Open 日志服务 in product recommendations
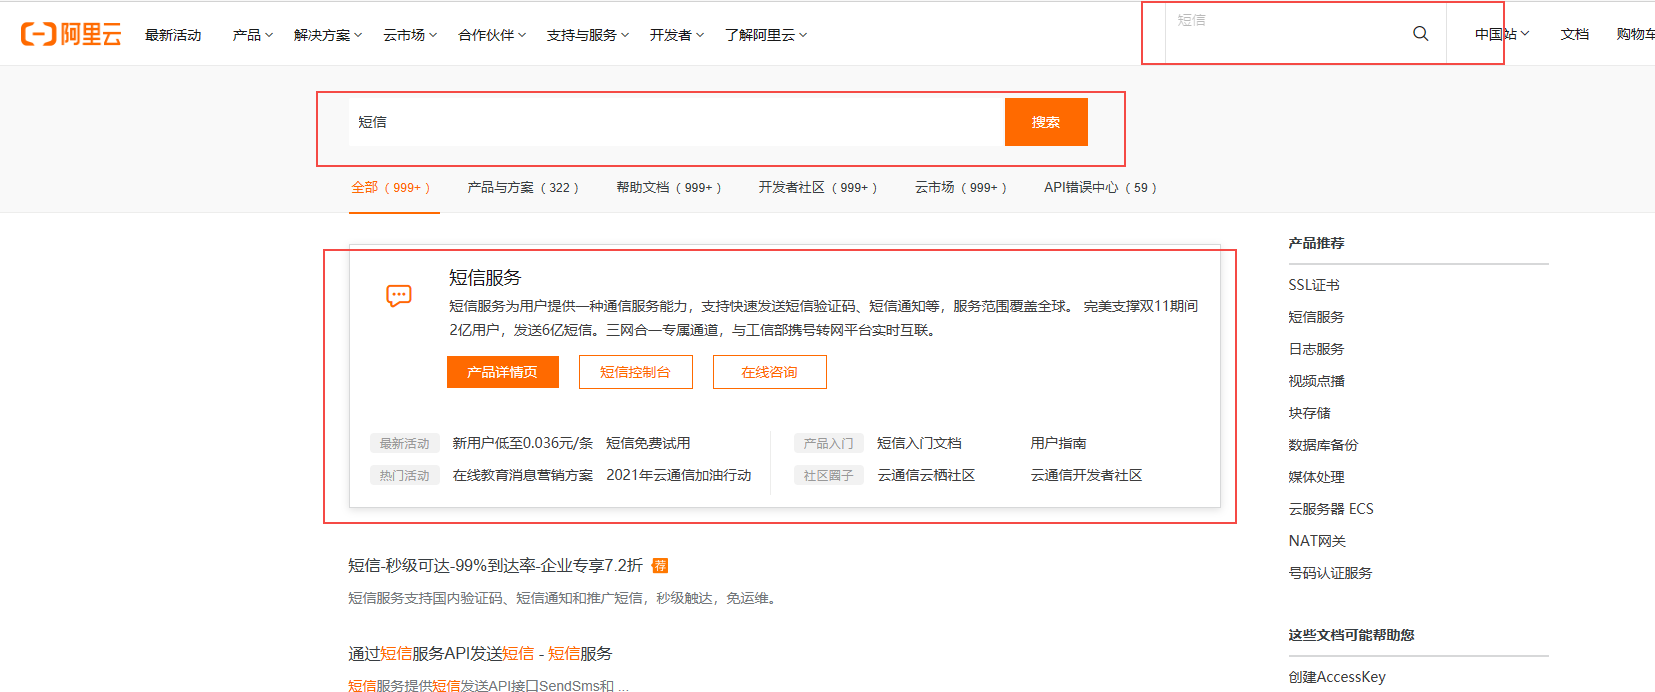The width and height of the screenshot is (1655, 692). click(x=1316, y=349)
